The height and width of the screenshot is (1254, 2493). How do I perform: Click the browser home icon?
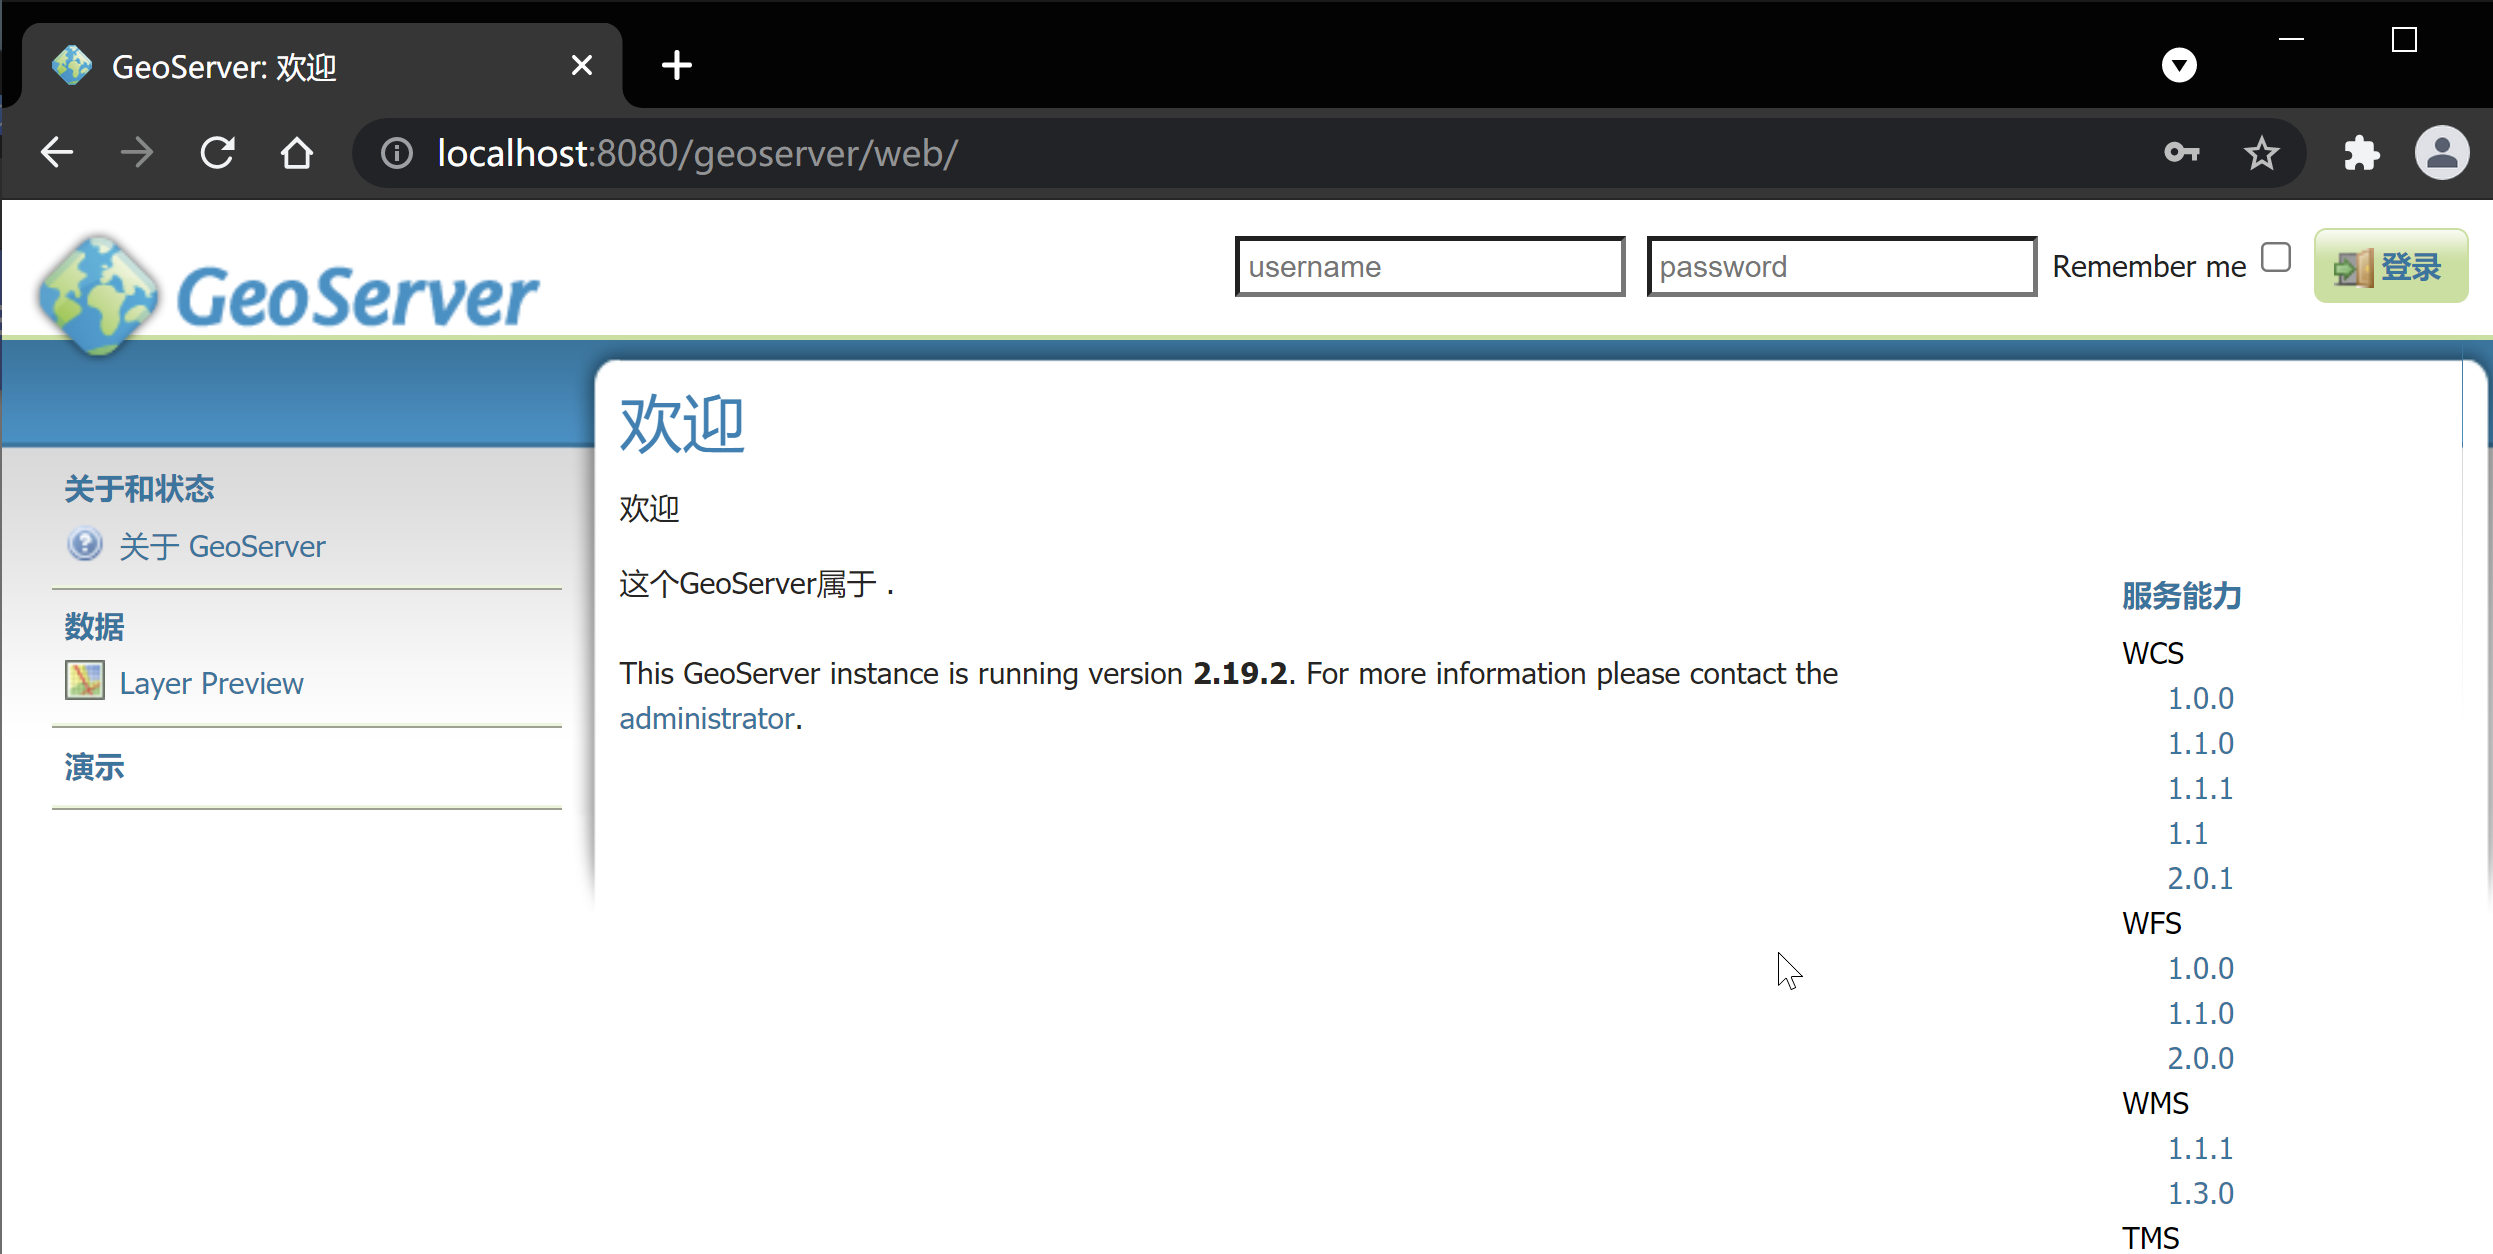click(297, 153)
